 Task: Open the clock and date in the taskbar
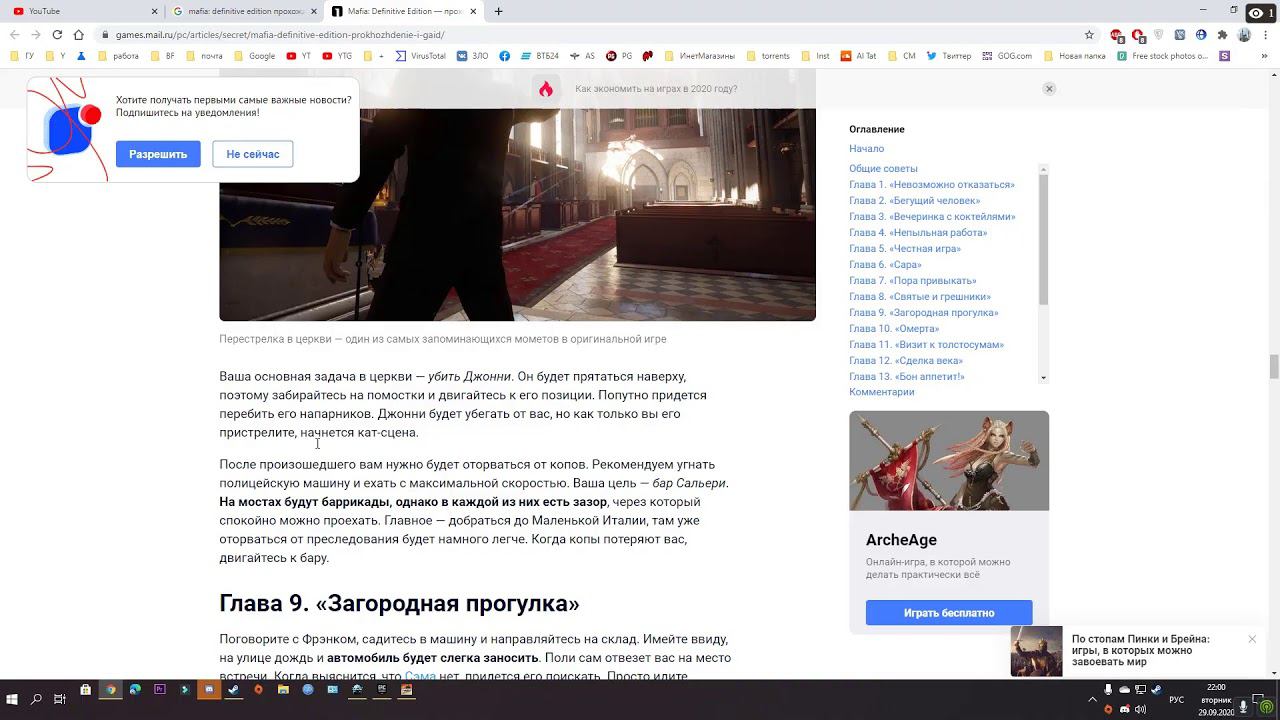click(1216, 700)
